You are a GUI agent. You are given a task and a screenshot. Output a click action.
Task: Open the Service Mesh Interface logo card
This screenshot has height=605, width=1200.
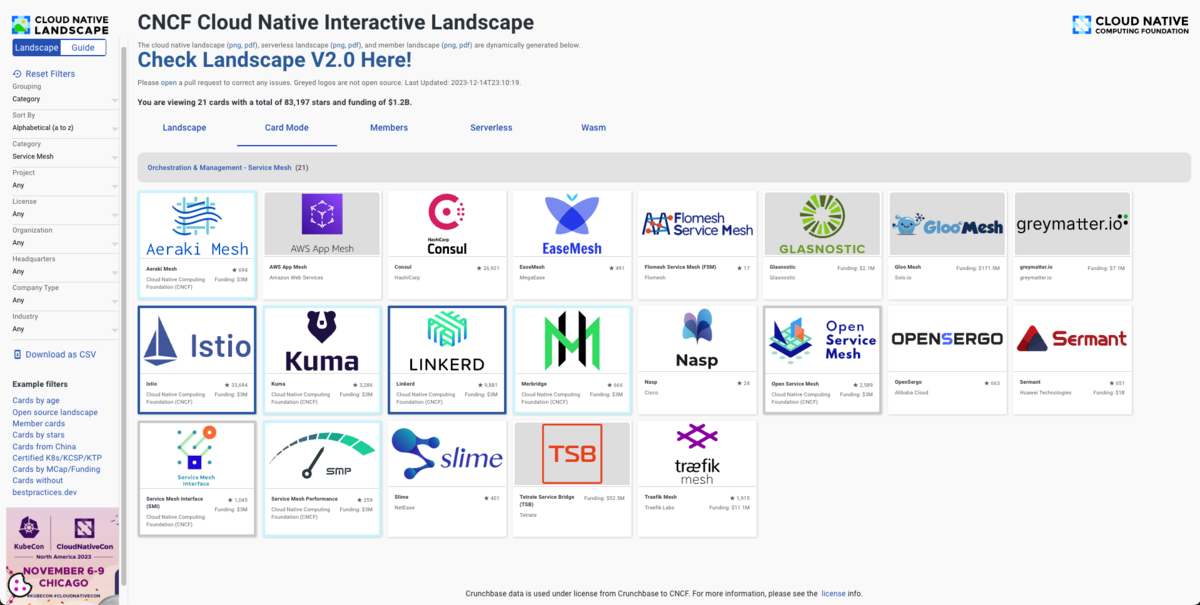(x=196, y=479)
